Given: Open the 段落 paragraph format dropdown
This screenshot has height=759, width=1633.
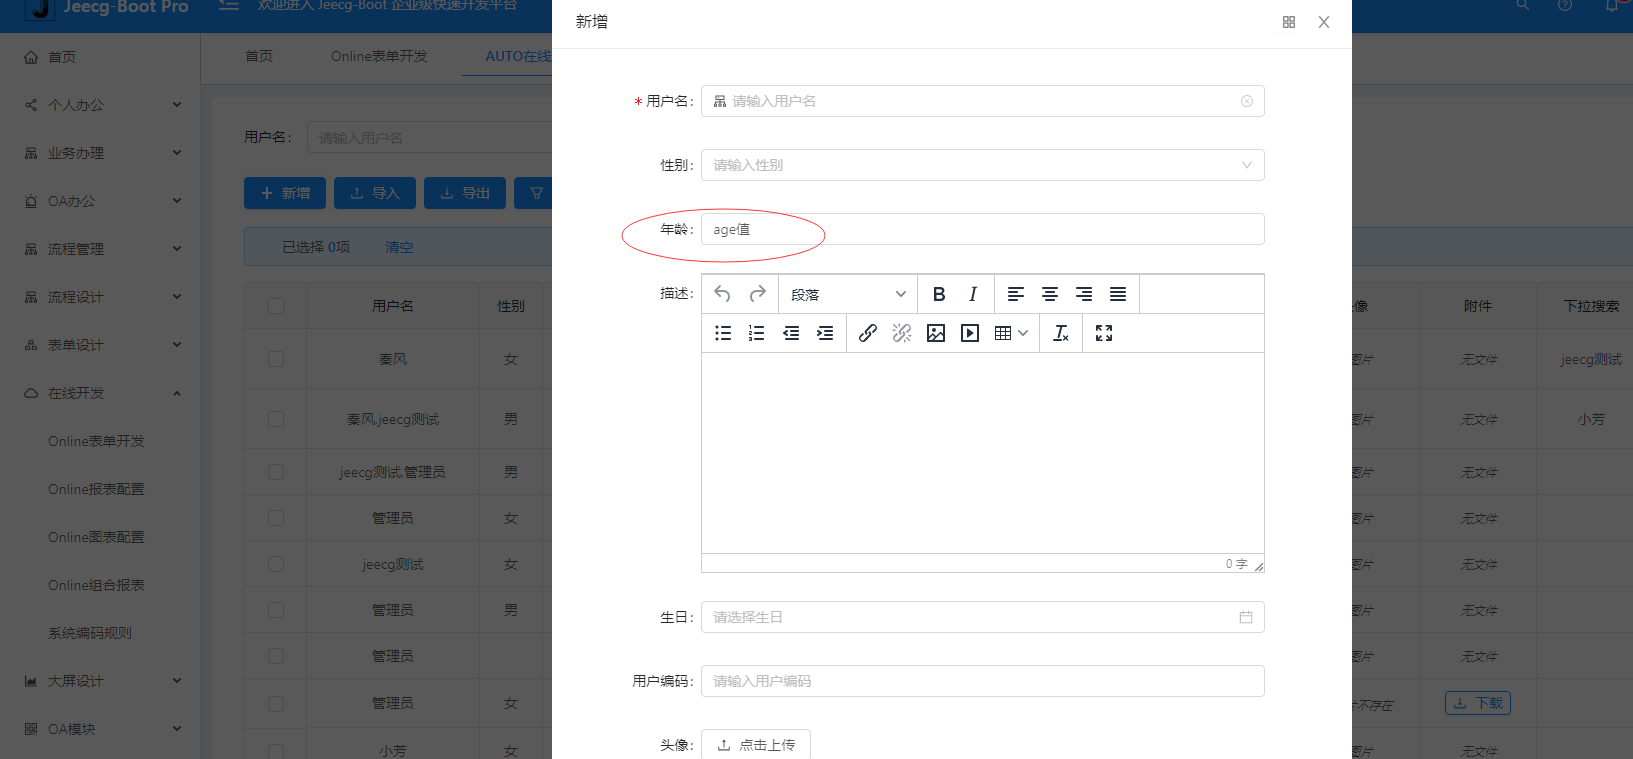Looking at the screenshot, I should (x=848, y=294).
